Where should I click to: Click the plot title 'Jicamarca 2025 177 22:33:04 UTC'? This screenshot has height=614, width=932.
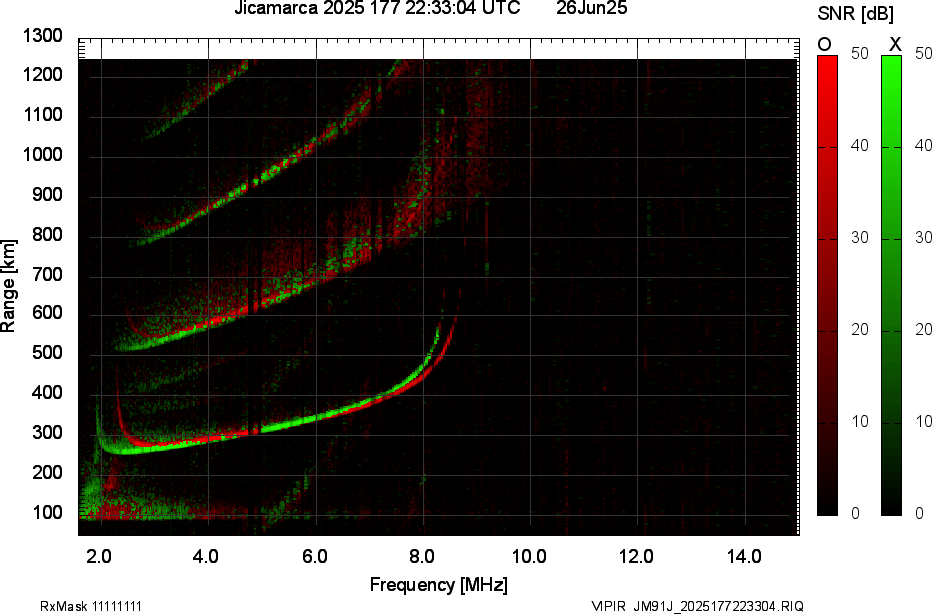377,8
